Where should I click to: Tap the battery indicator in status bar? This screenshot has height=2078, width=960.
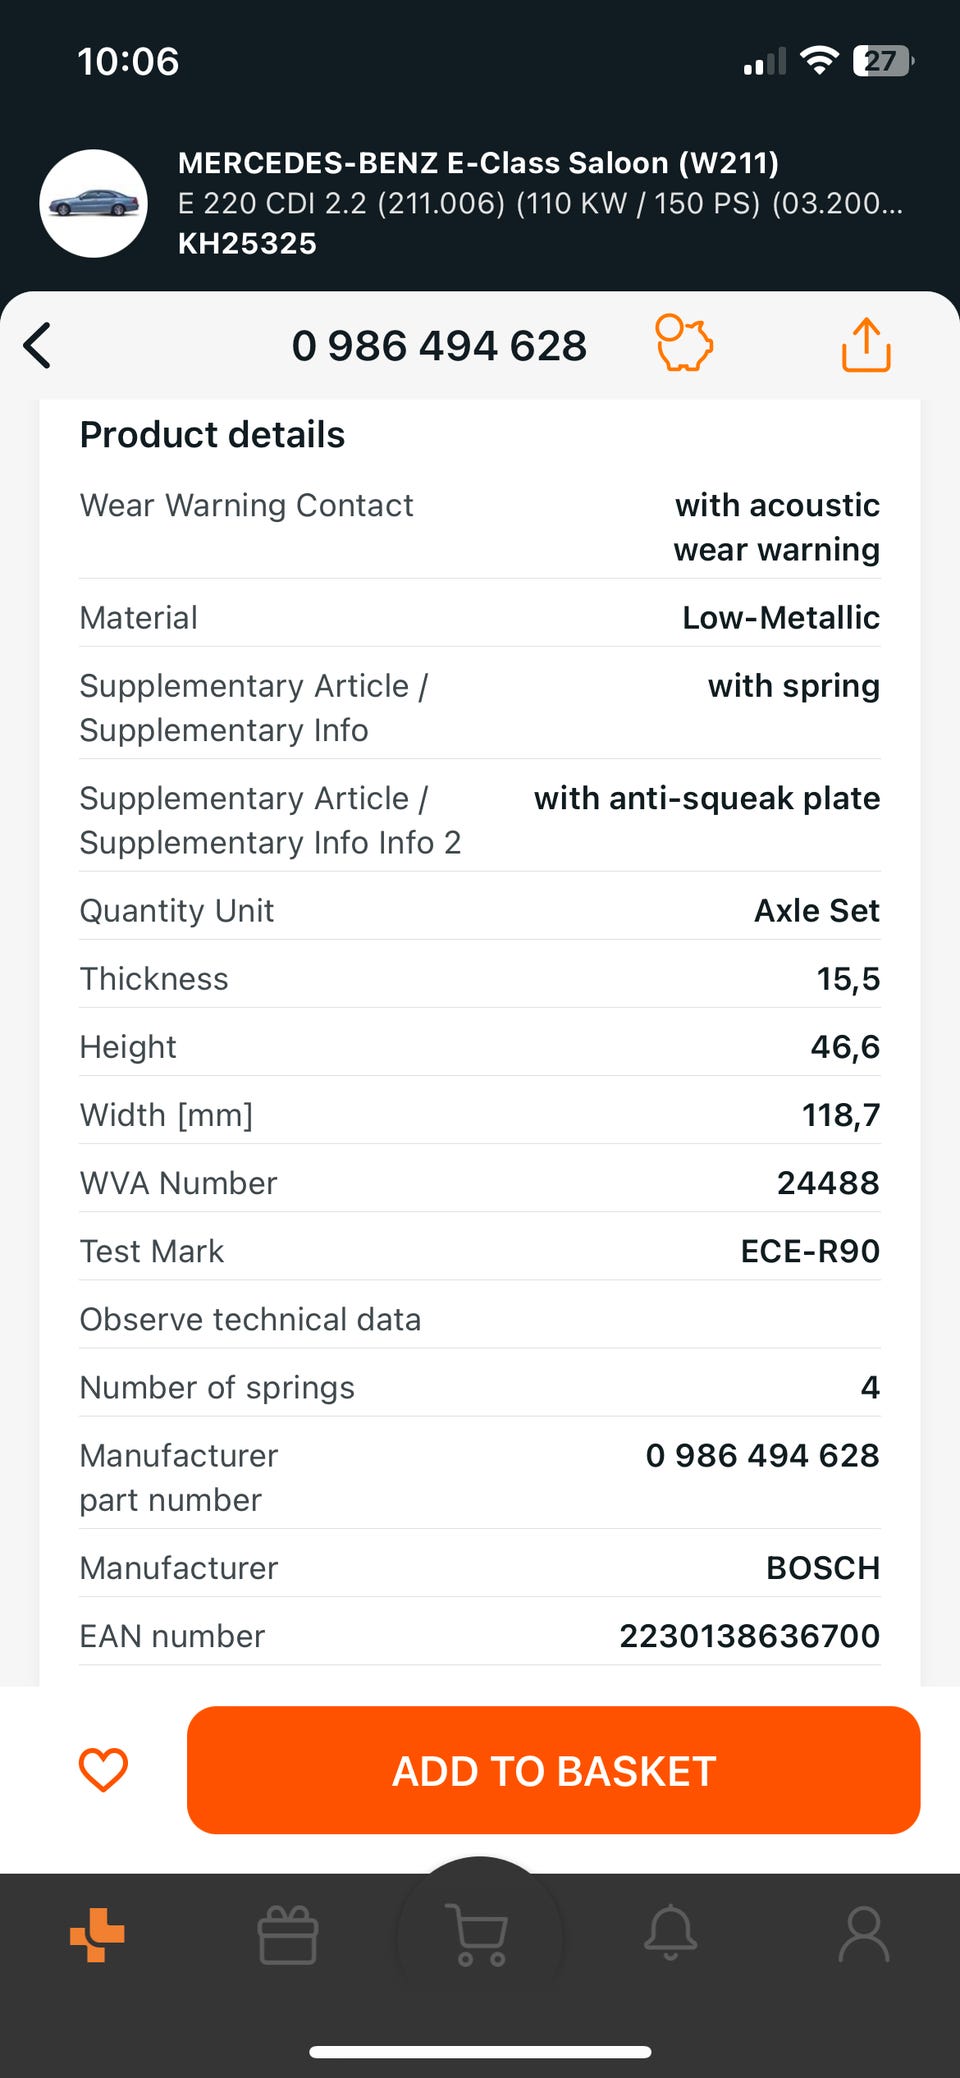[x=883, y=61]
